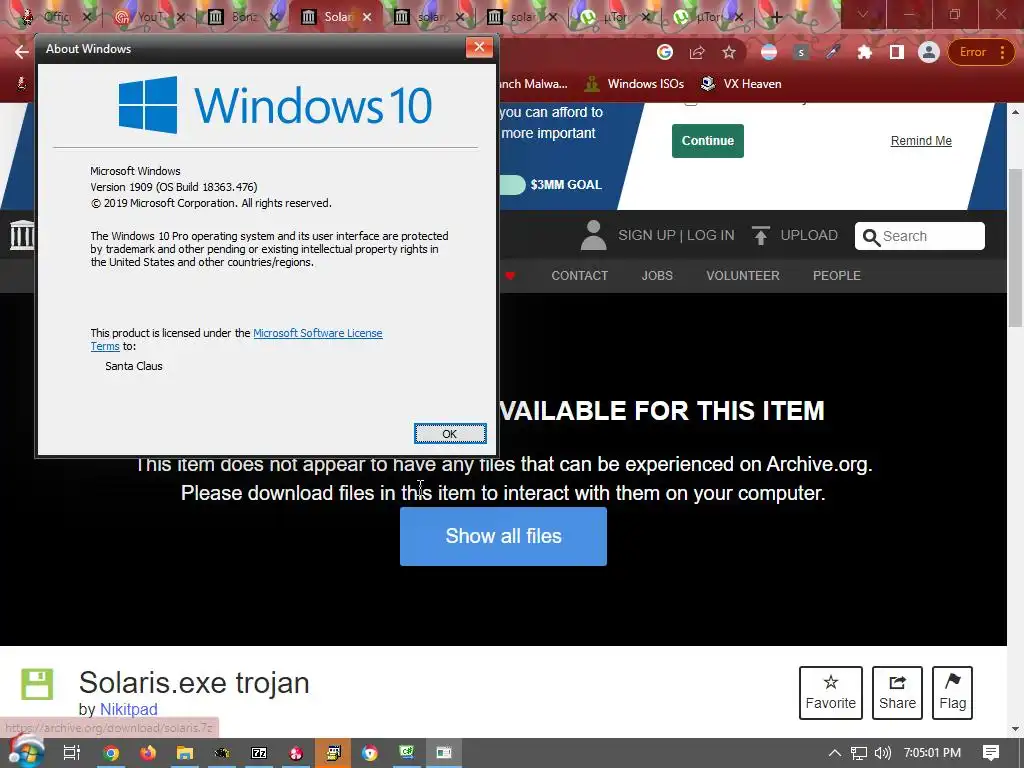Open the Windows ISOs bookmark

point(635,84)
